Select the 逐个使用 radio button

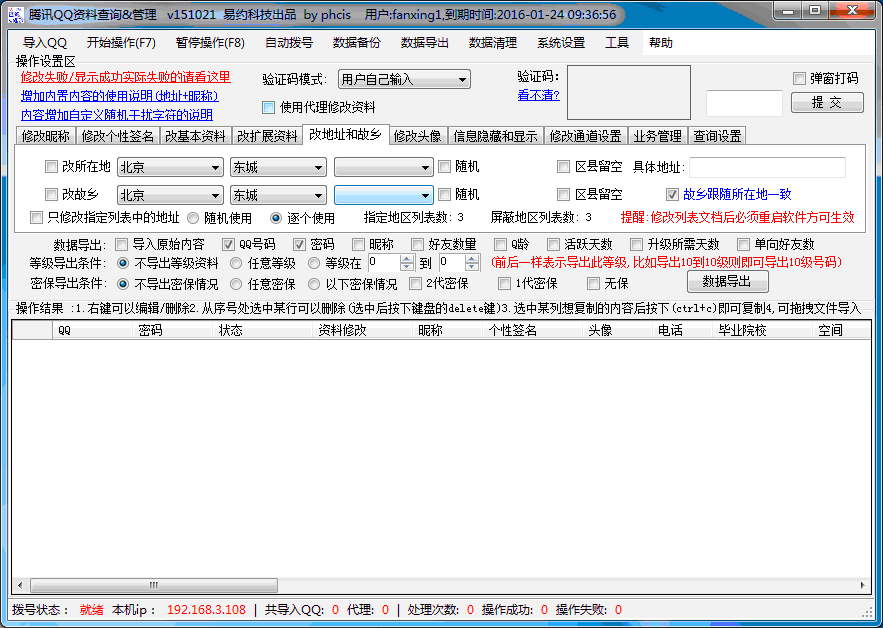275,218
